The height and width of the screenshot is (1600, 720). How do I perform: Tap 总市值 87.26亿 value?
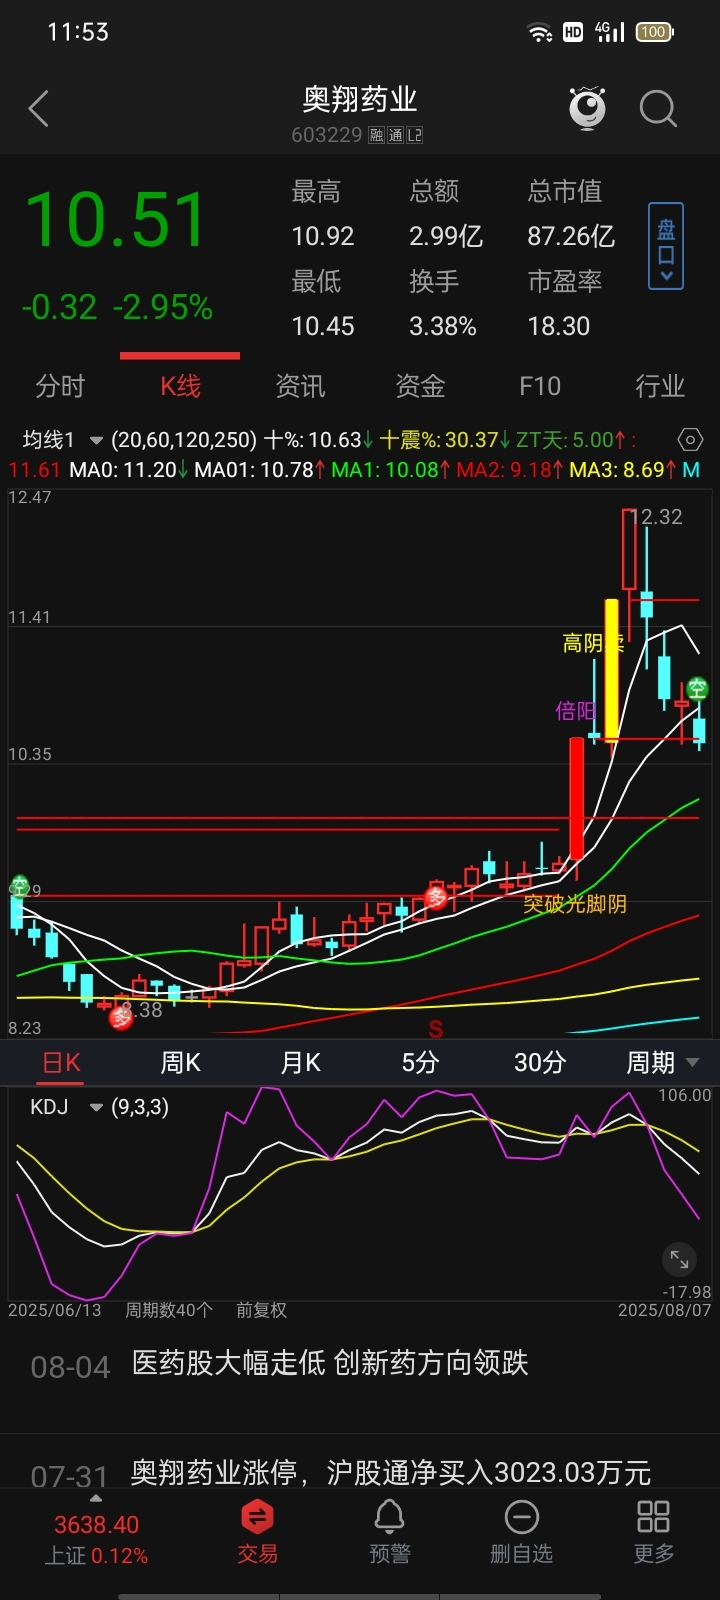[x=571, y=236]
